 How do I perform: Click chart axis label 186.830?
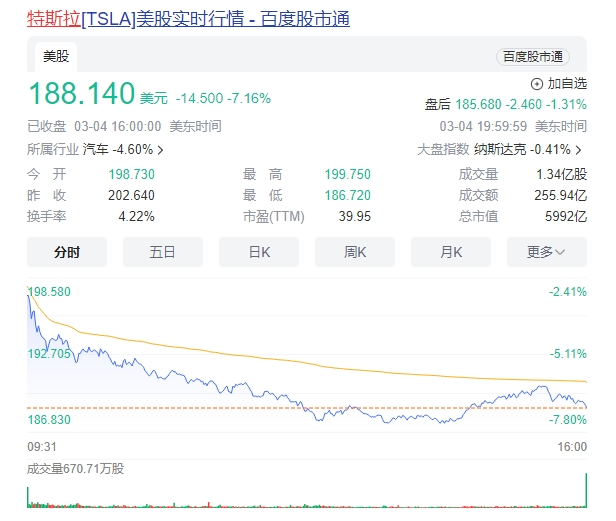49,420
